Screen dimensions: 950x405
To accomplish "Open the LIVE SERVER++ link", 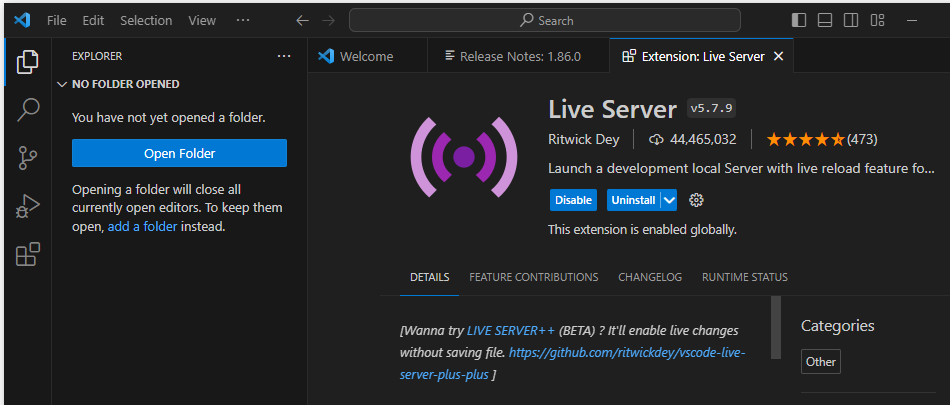I will pos(511,331).
